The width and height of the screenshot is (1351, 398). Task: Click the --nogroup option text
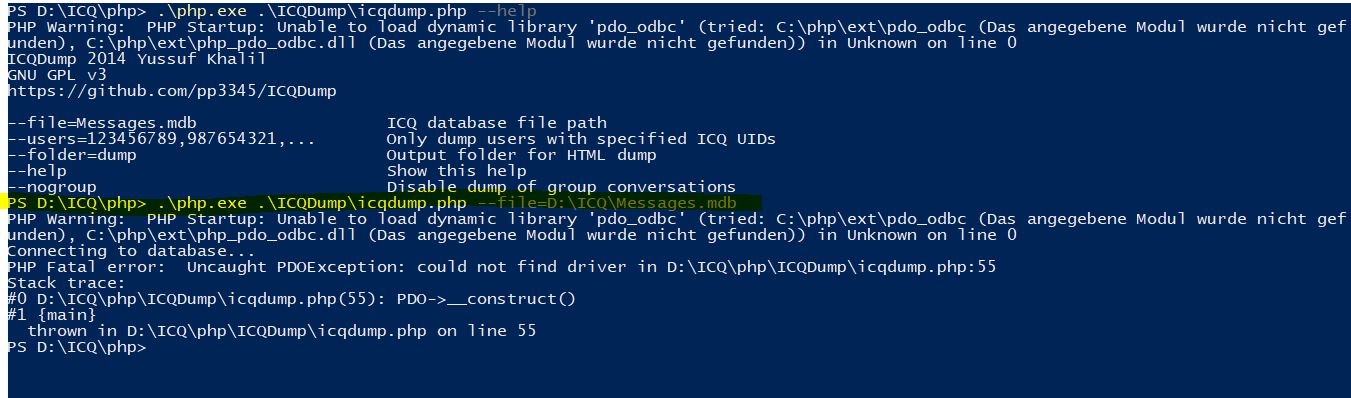(x=52, y=187)
